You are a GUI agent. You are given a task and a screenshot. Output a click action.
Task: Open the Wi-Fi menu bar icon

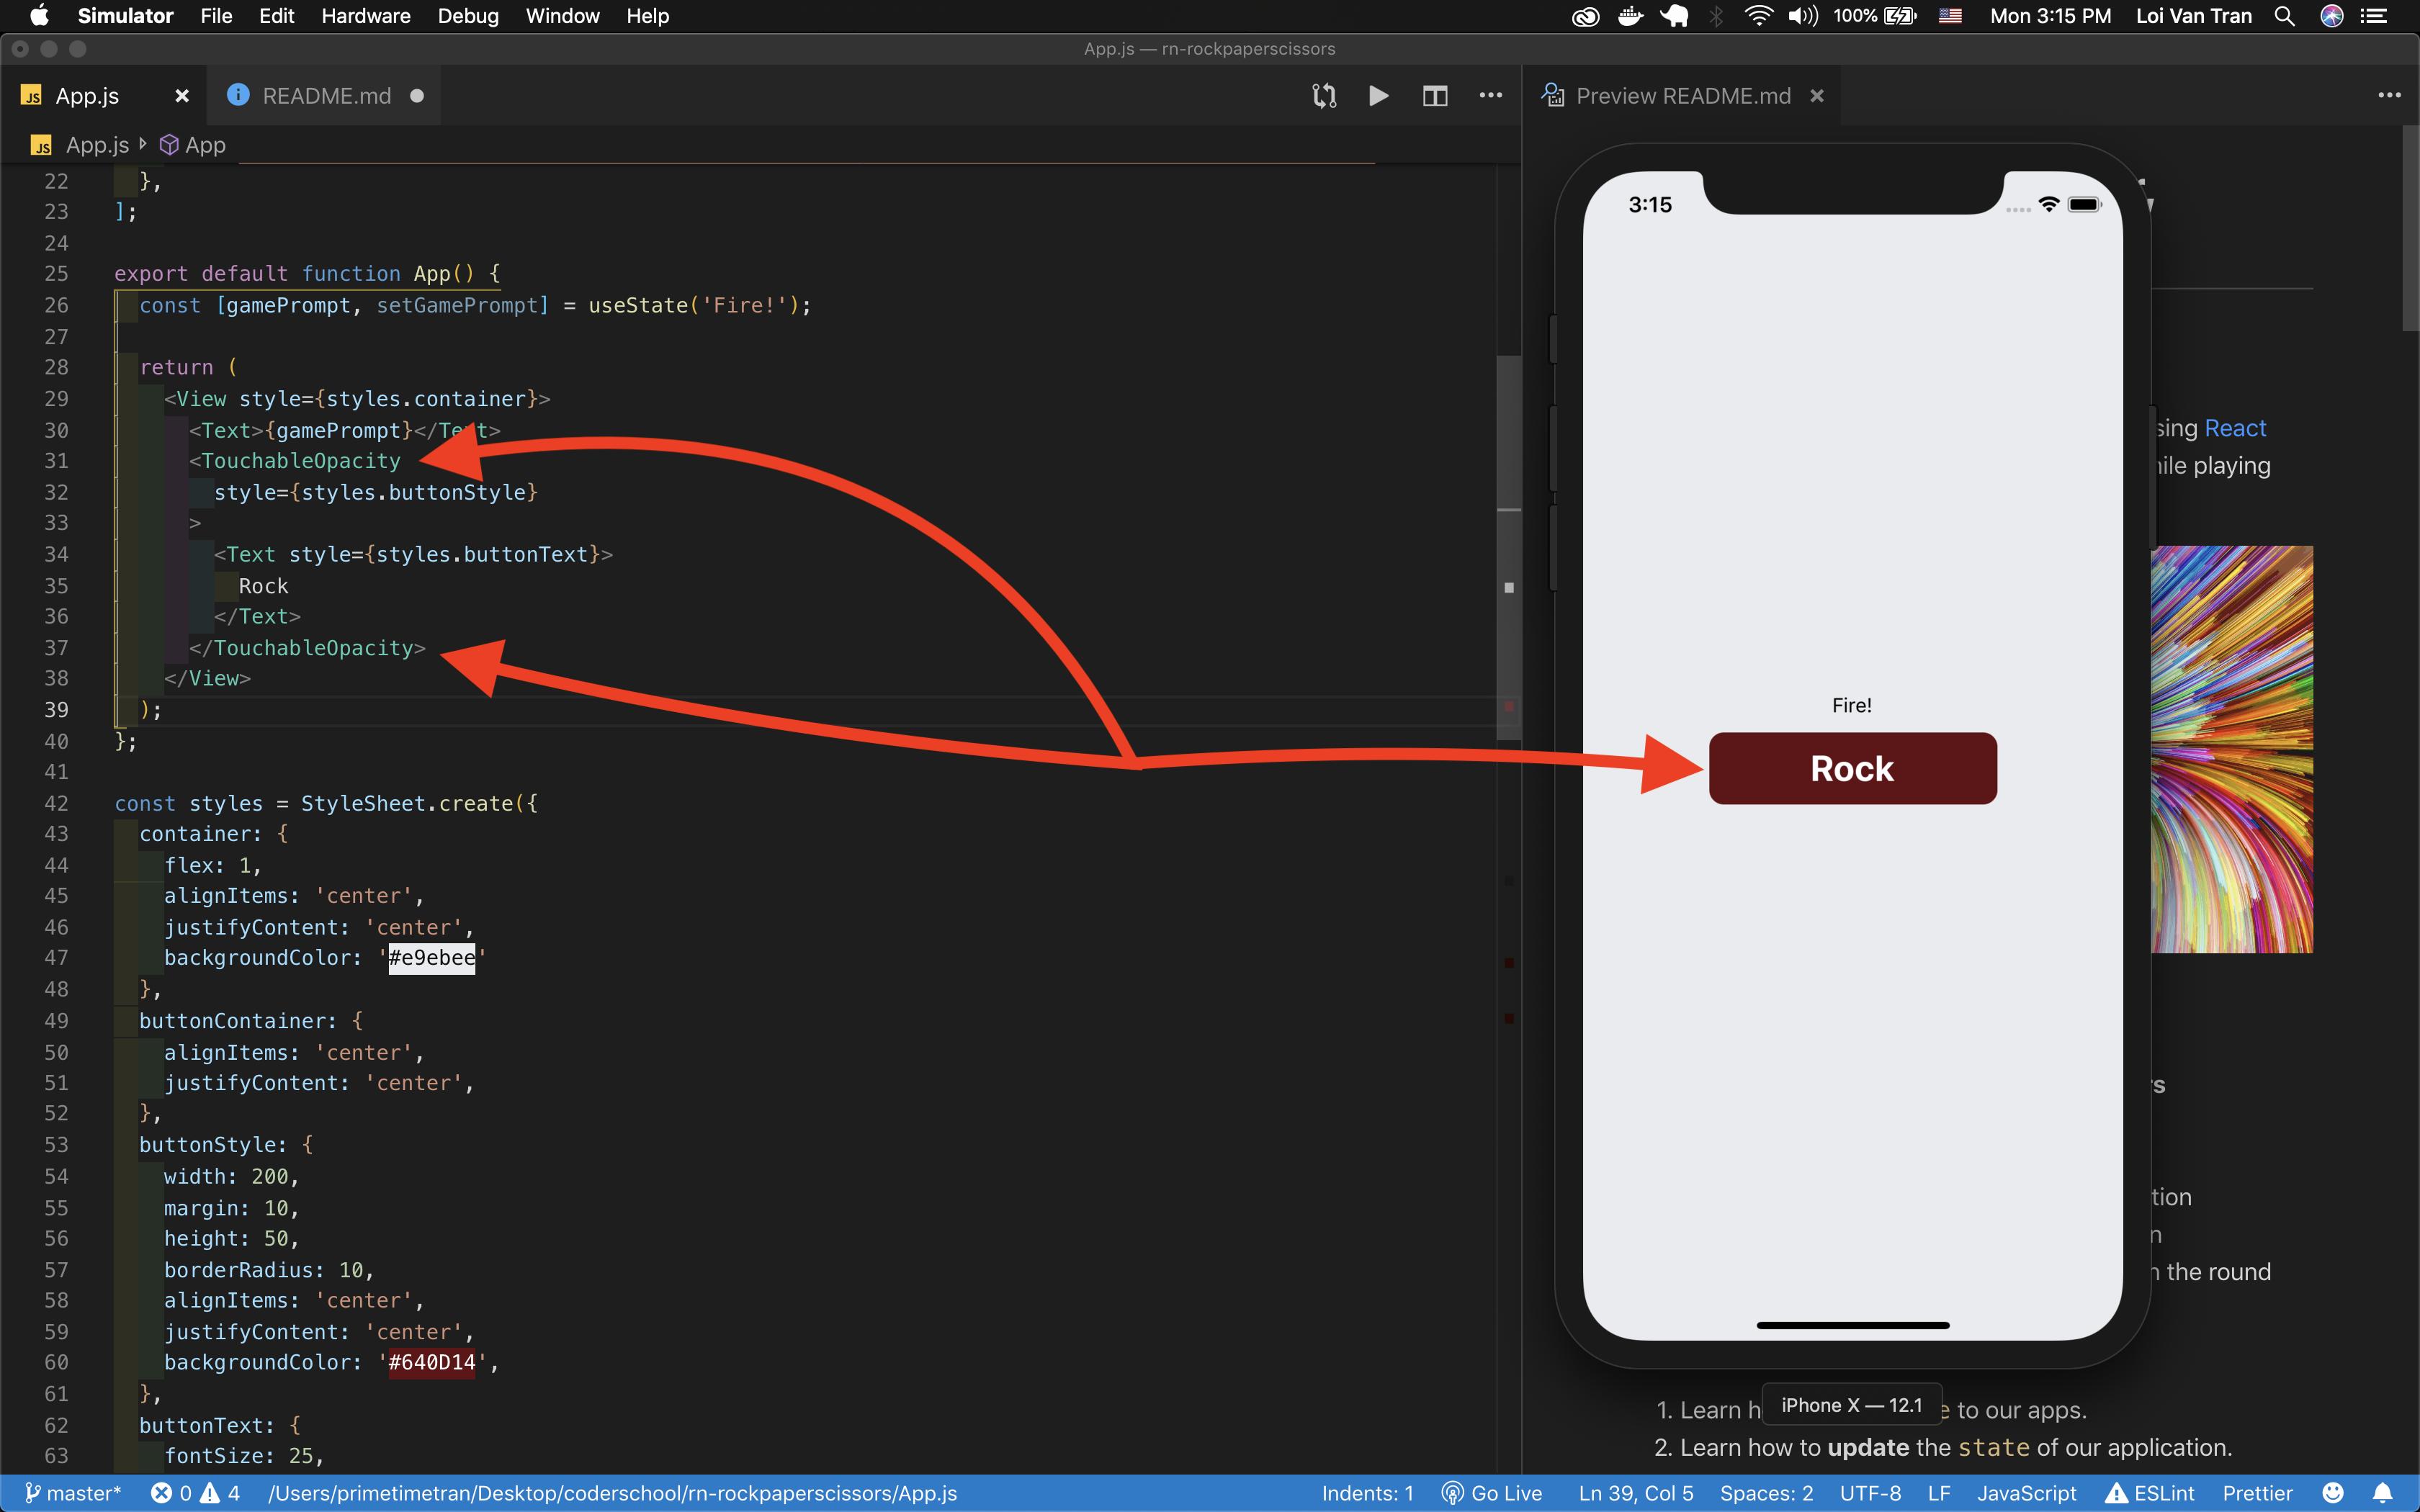tap(1758, 16)
